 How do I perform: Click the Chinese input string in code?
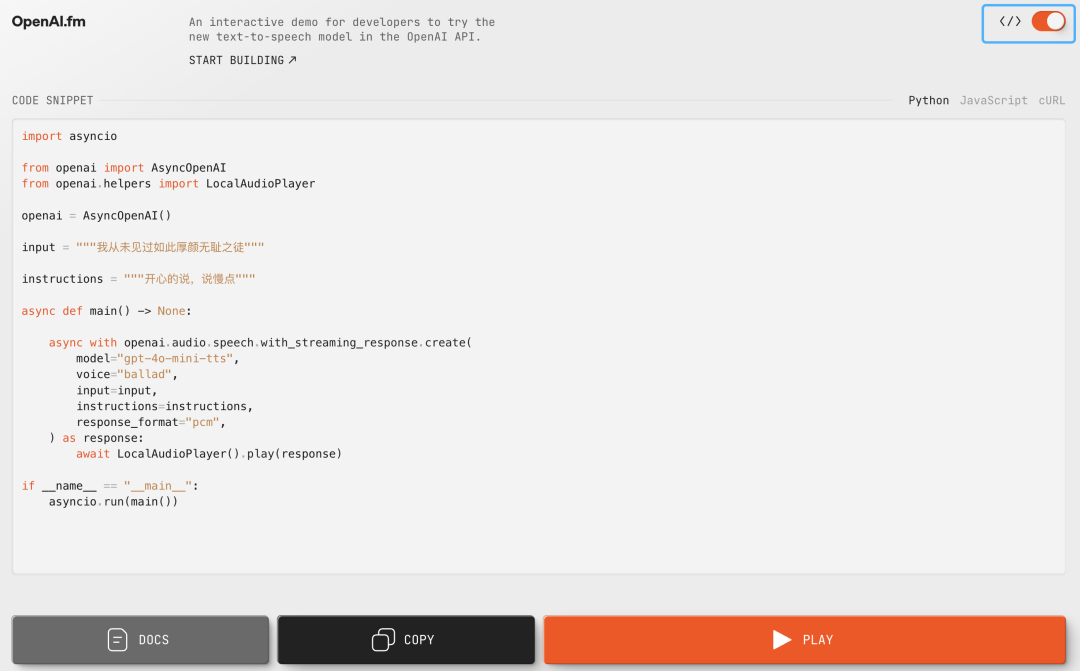pos(170,247)
